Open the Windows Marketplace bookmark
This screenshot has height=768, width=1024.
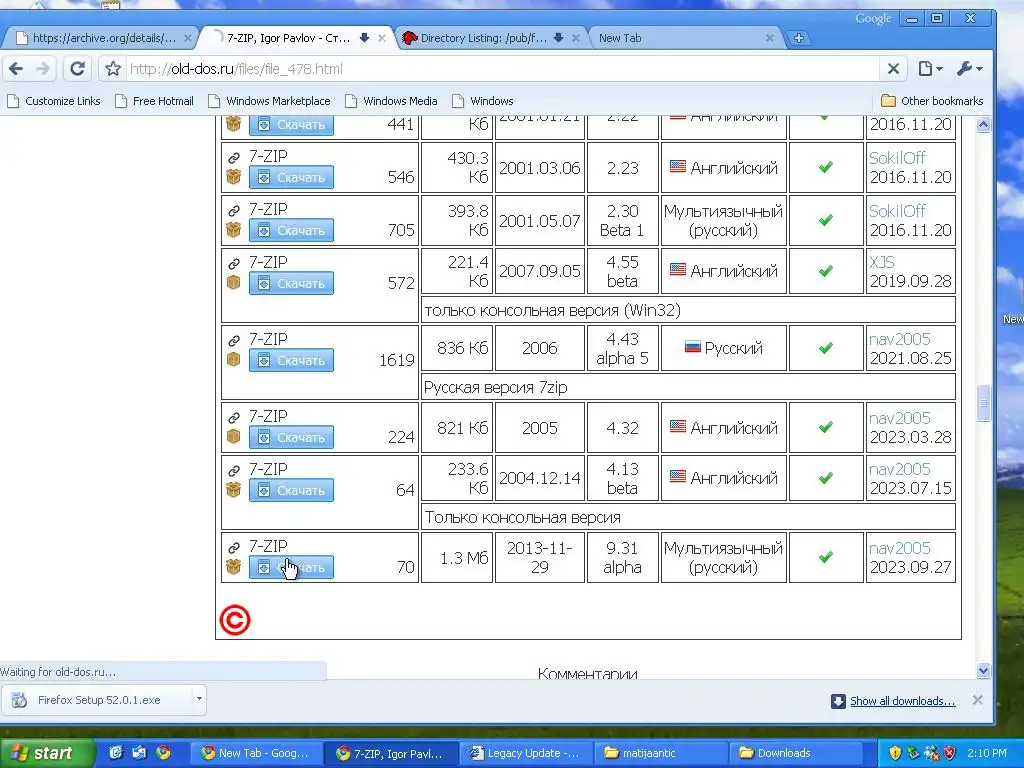pos(269,101)
